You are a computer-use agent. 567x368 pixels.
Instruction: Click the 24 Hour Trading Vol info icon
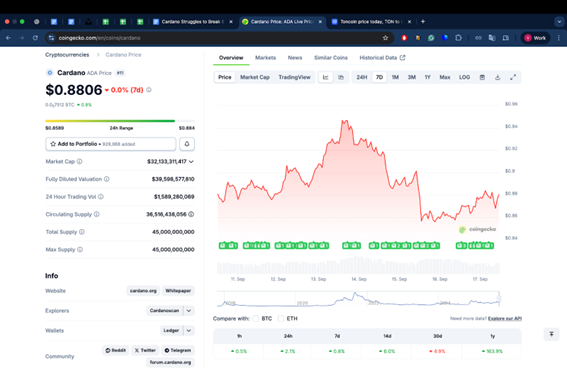(101, 197)
